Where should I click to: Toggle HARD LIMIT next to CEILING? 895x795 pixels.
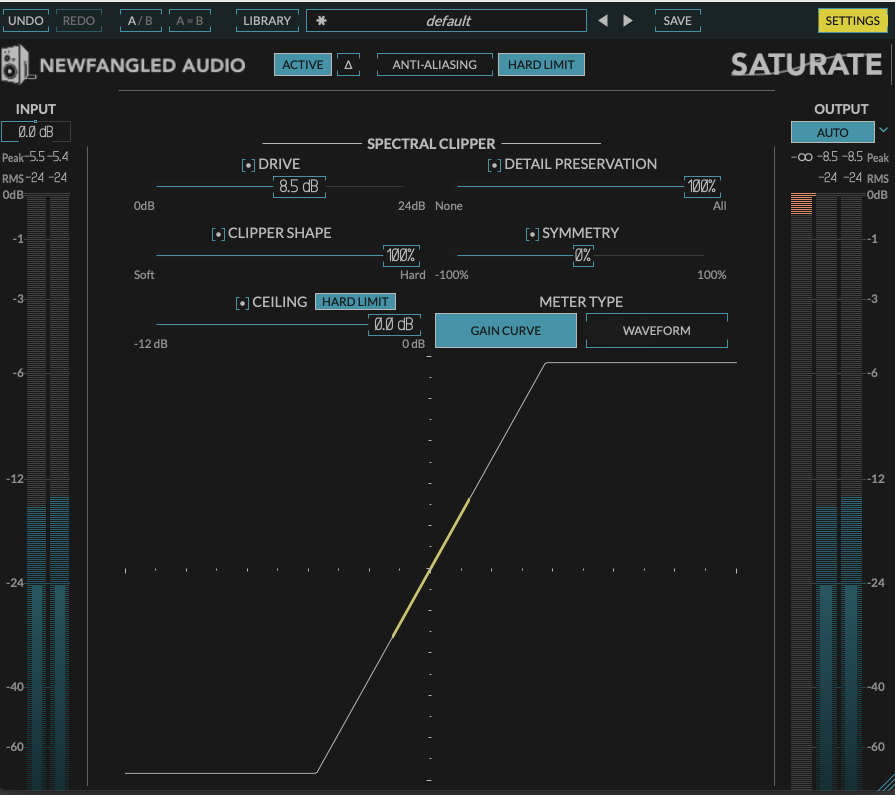[355, 301]
